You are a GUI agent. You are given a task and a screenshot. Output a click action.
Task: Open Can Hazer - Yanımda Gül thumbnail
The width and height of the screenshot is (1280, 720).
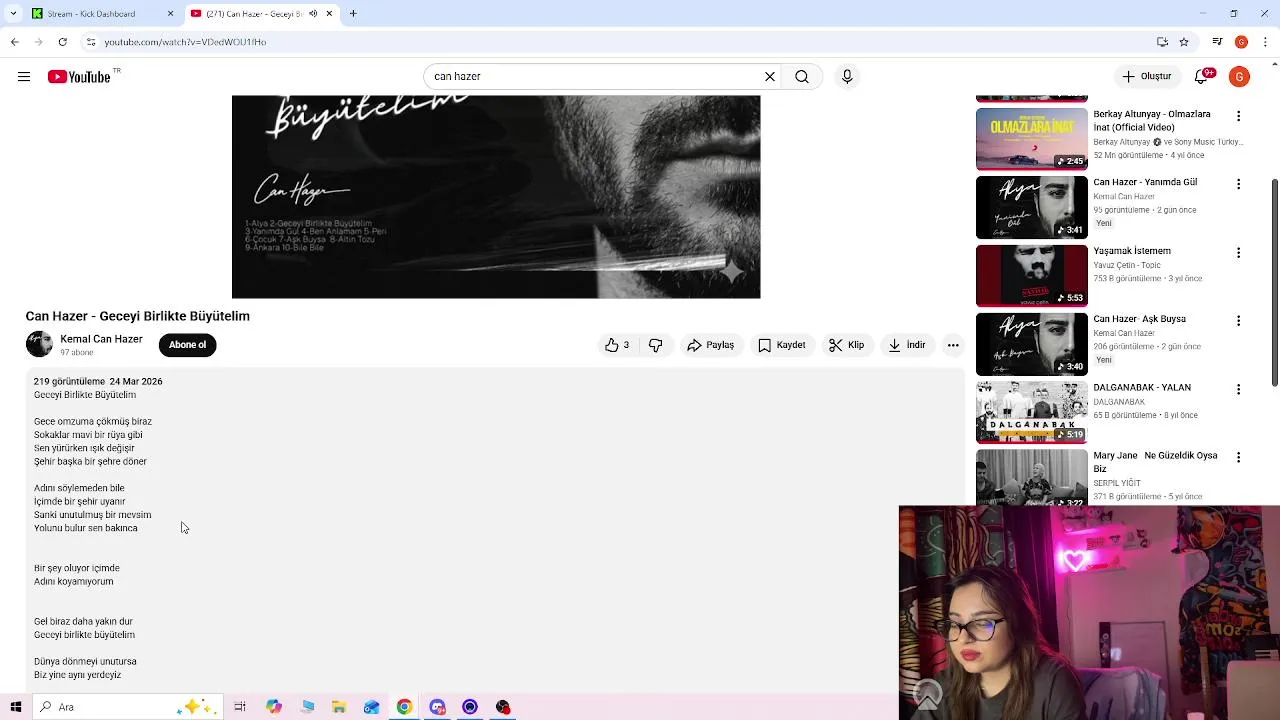(1031, 207)
